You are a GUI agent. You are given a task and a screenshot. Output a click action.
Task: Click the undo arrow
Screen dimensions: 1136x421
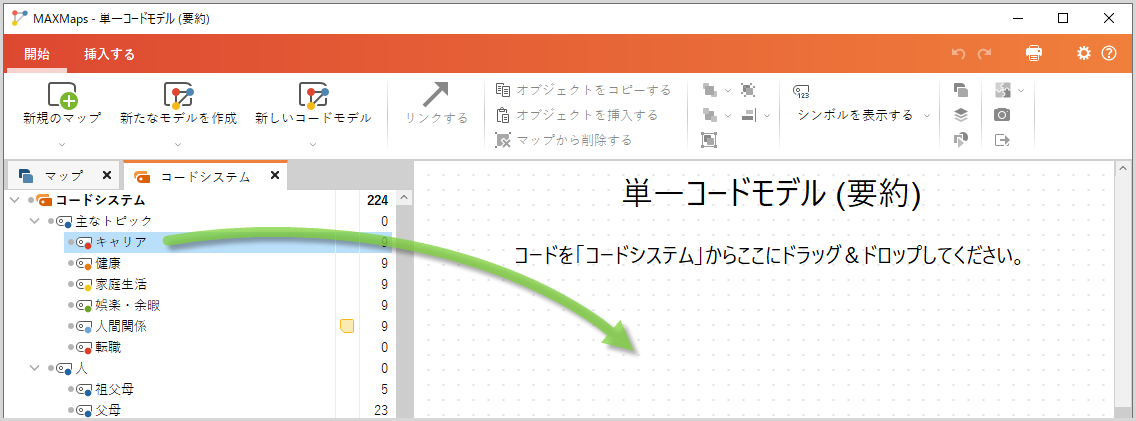tap(958, 53)
